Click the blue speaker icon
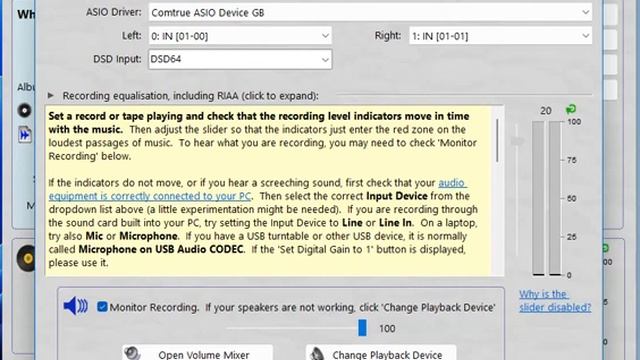This screenshot has height=360, width=640. [x=76, y=306]
